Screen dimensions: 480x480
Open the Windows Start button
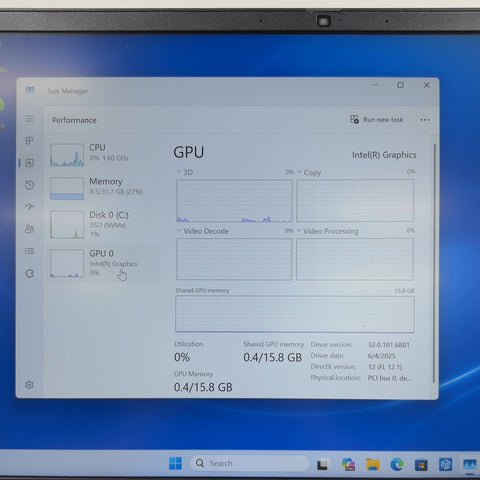(175, 463)
